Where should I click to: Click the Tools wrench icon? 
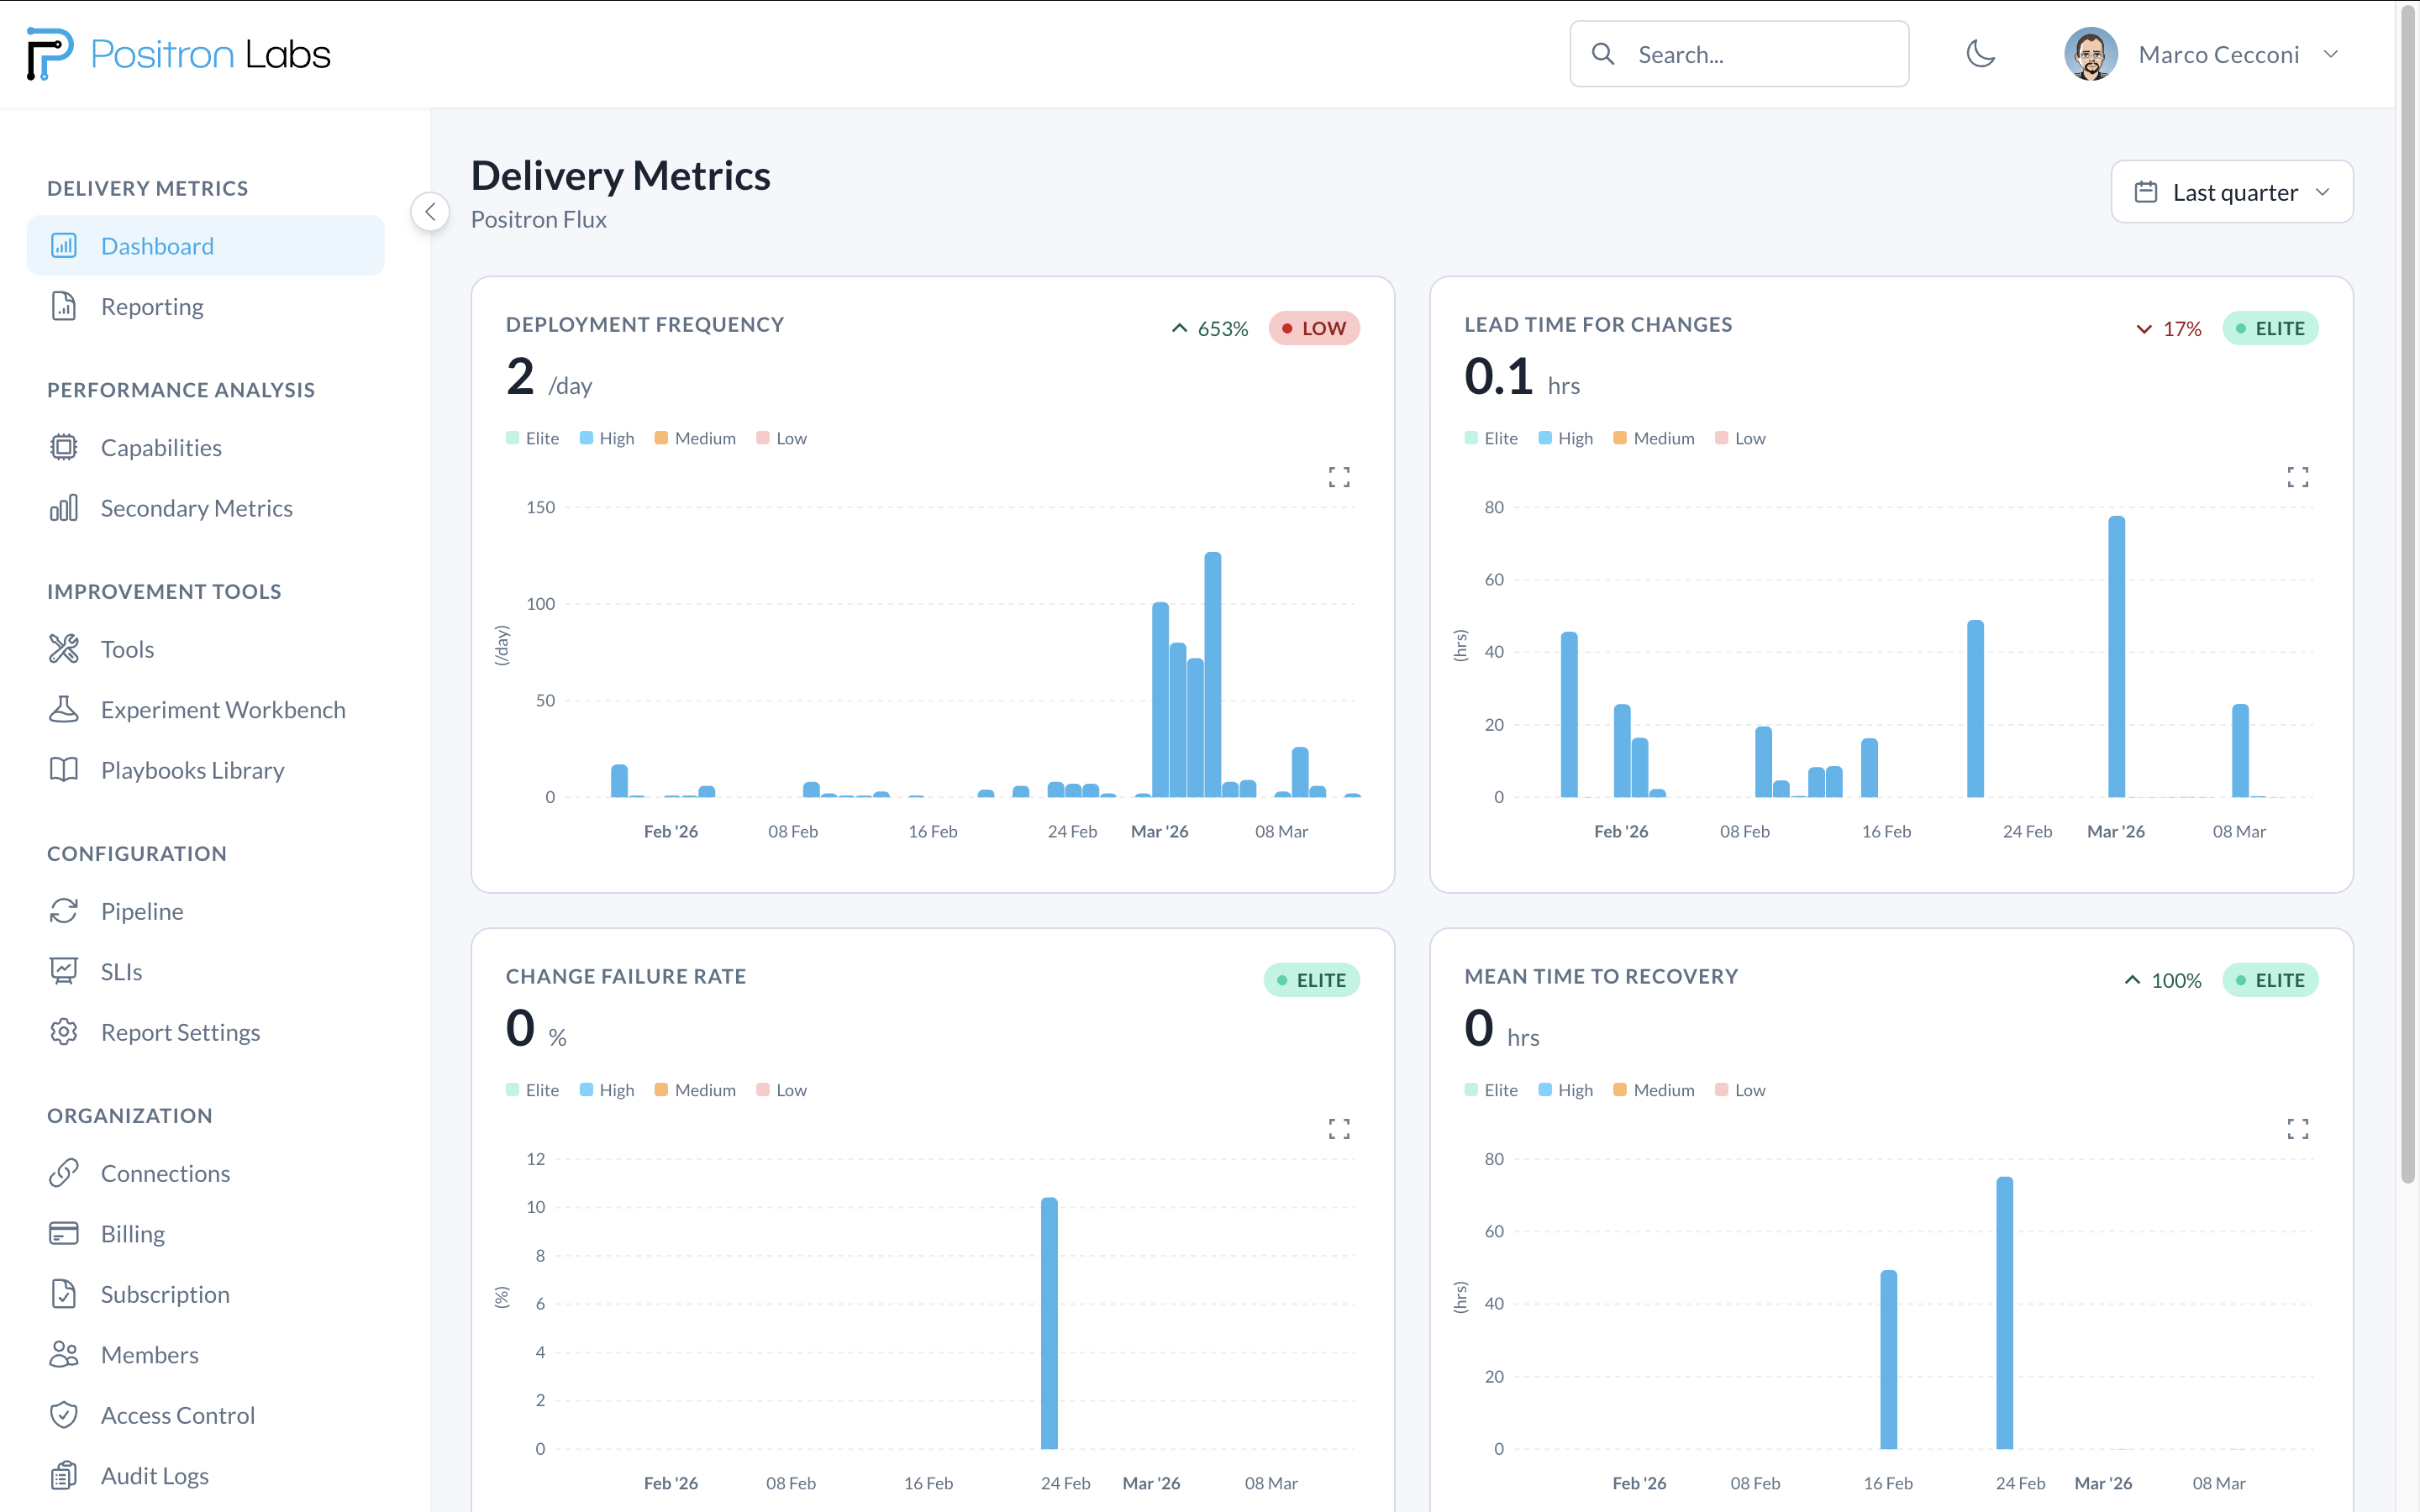(64, 649)
